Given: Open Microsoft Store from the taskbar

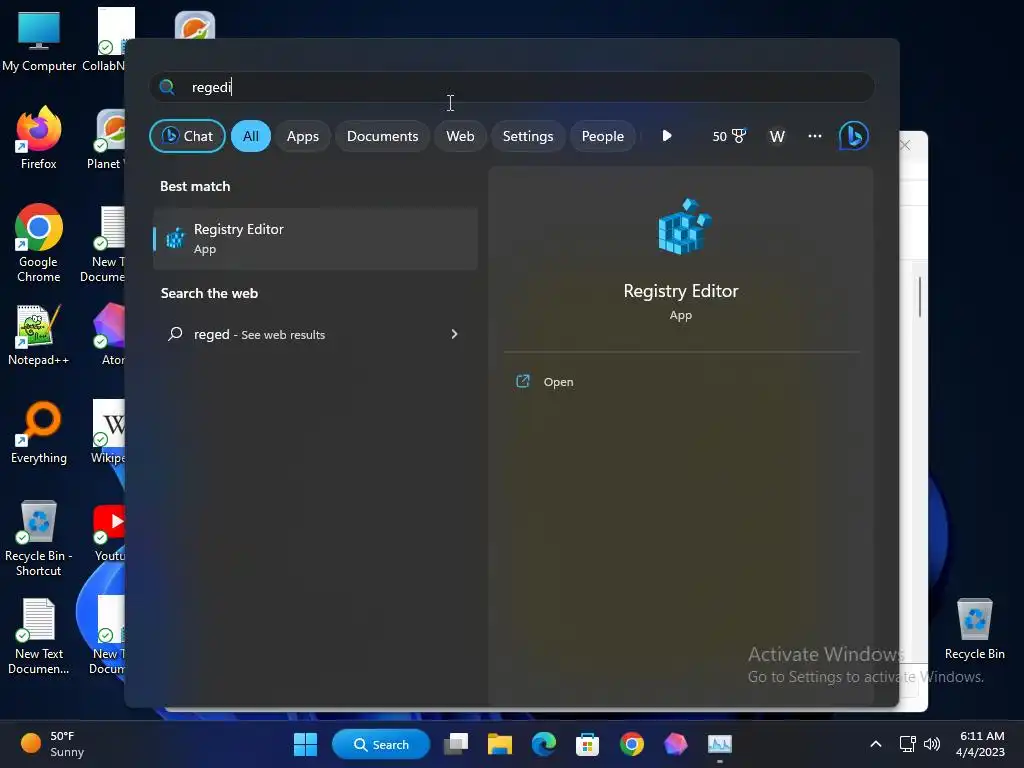Looking at the screenshot, I should click(x=587, y=744).
